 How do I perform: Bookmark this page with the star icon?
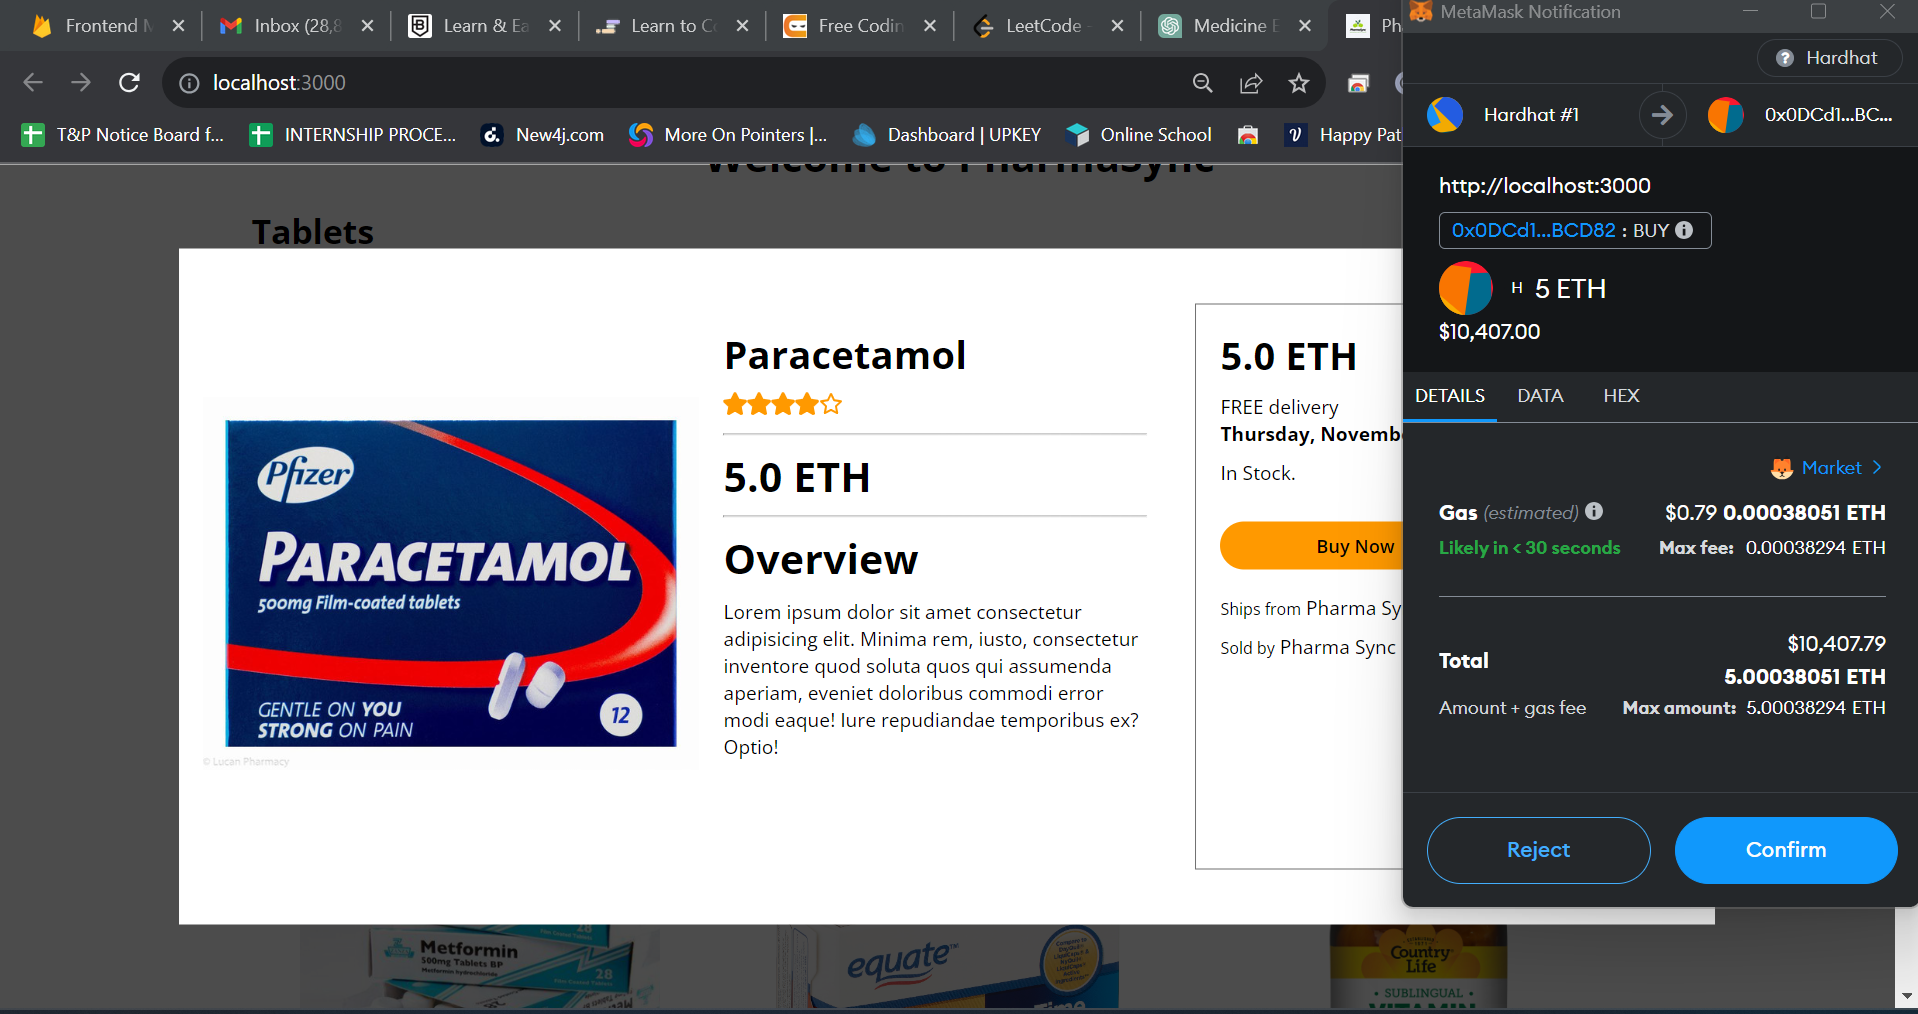[x=1299, y=83]
